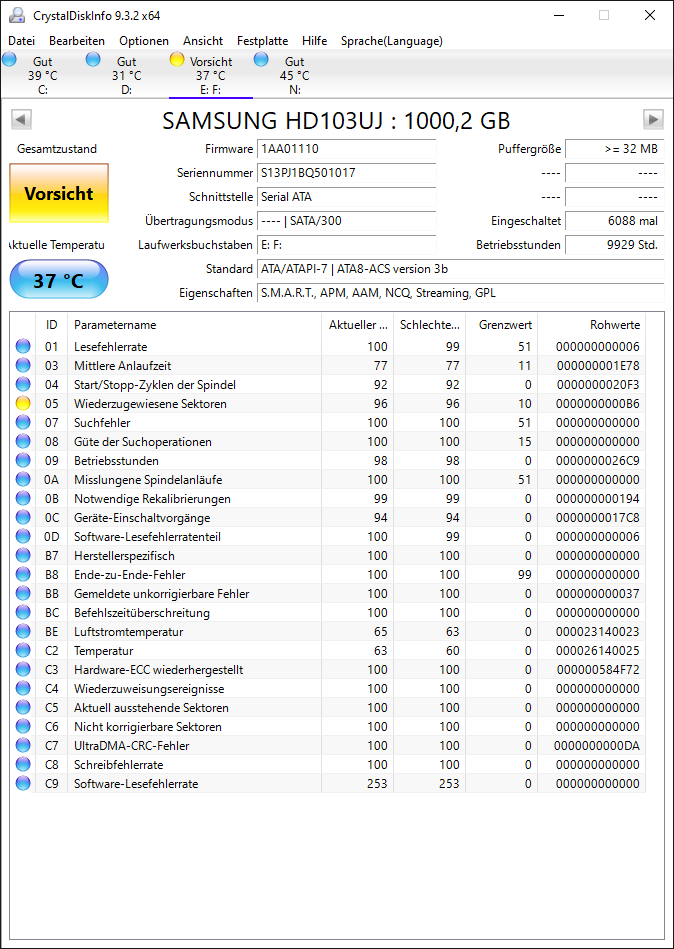Screen dimensions: 674x949
Task: Click status icon for Wiederzuweisungsereignisse
Action: (x=23, y=689)
